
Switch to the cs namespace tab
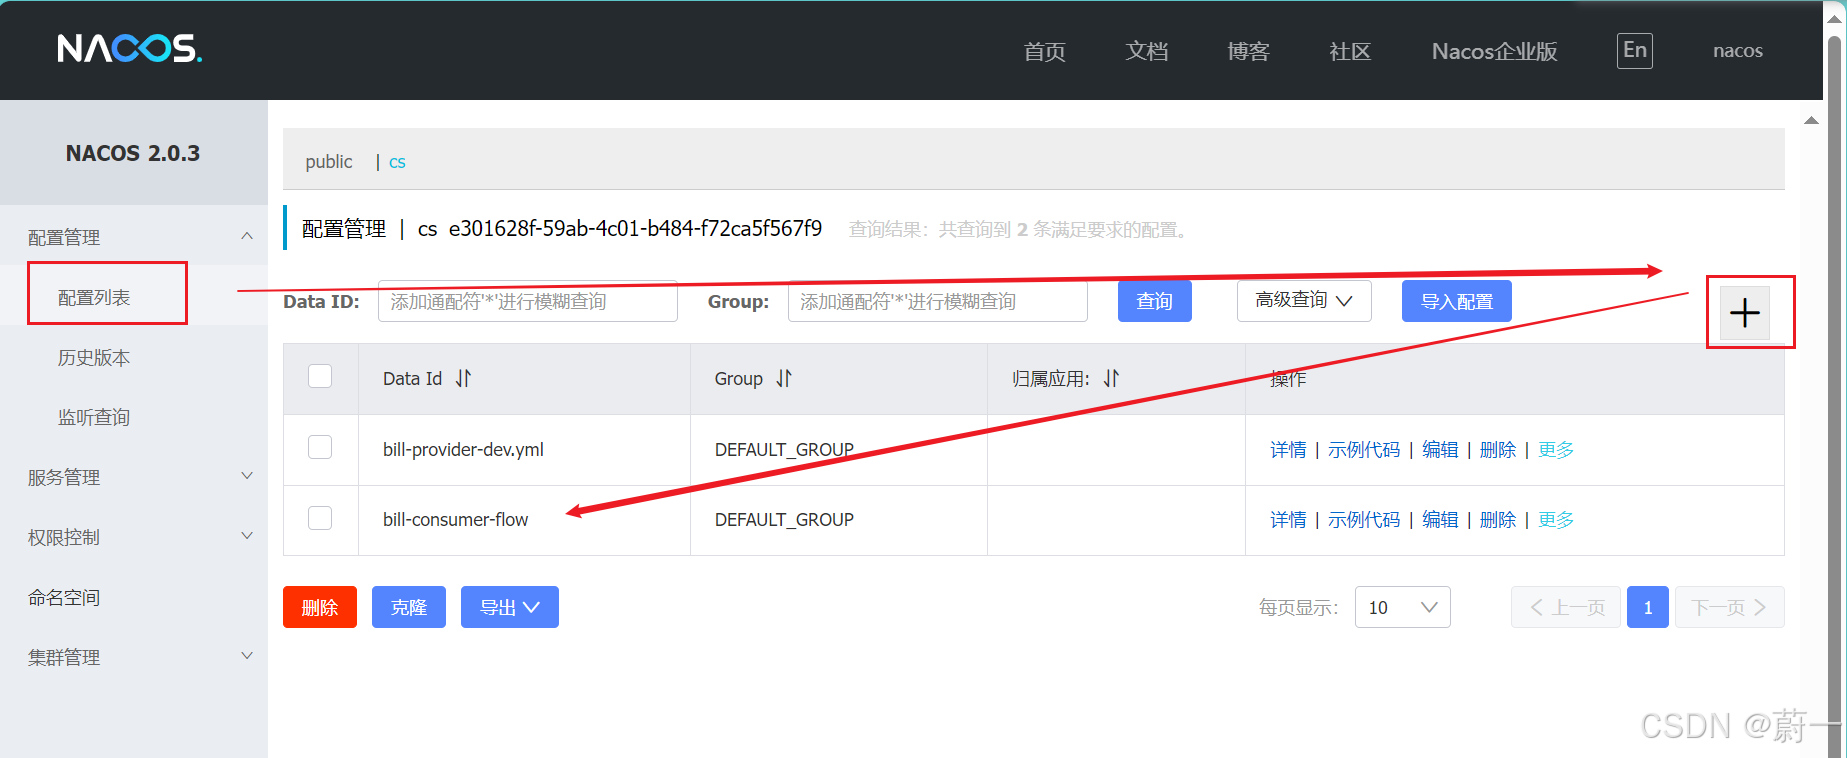click(x=397, y=162)
